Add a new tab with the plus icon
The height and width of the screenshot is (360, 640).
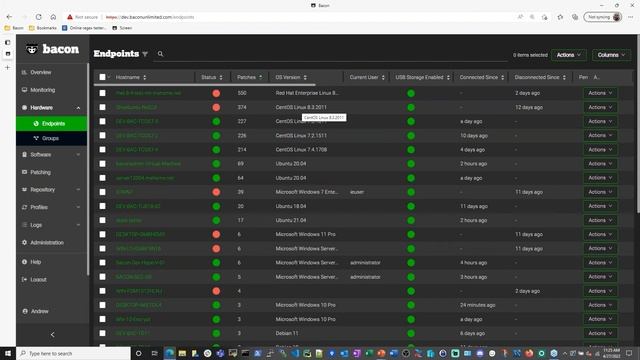pos(8,67)
